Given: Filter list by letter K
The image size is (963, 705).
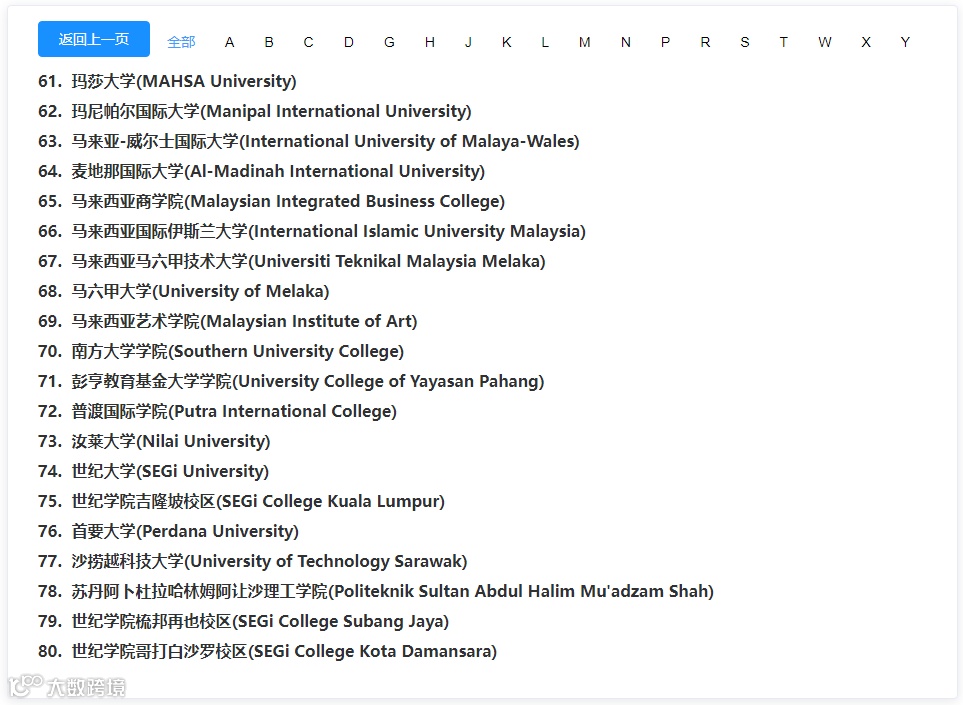Looking at the screenshot, I should [x=507, y=42].
